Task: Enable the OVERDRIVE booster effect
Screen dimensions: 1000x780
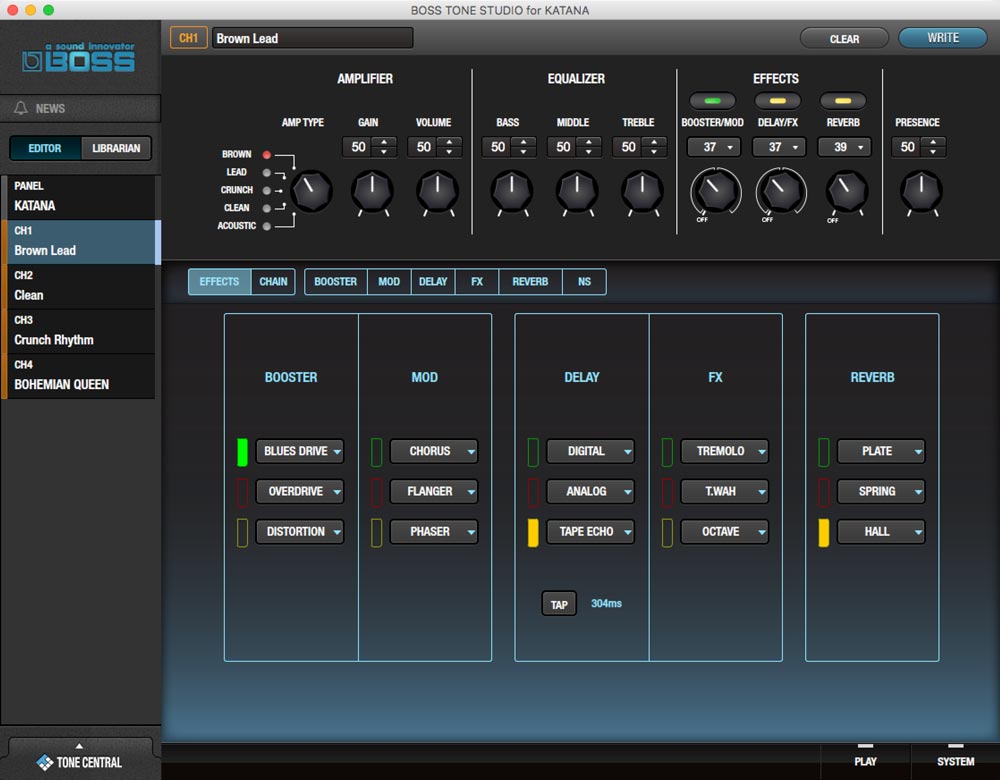Action: 243,491
